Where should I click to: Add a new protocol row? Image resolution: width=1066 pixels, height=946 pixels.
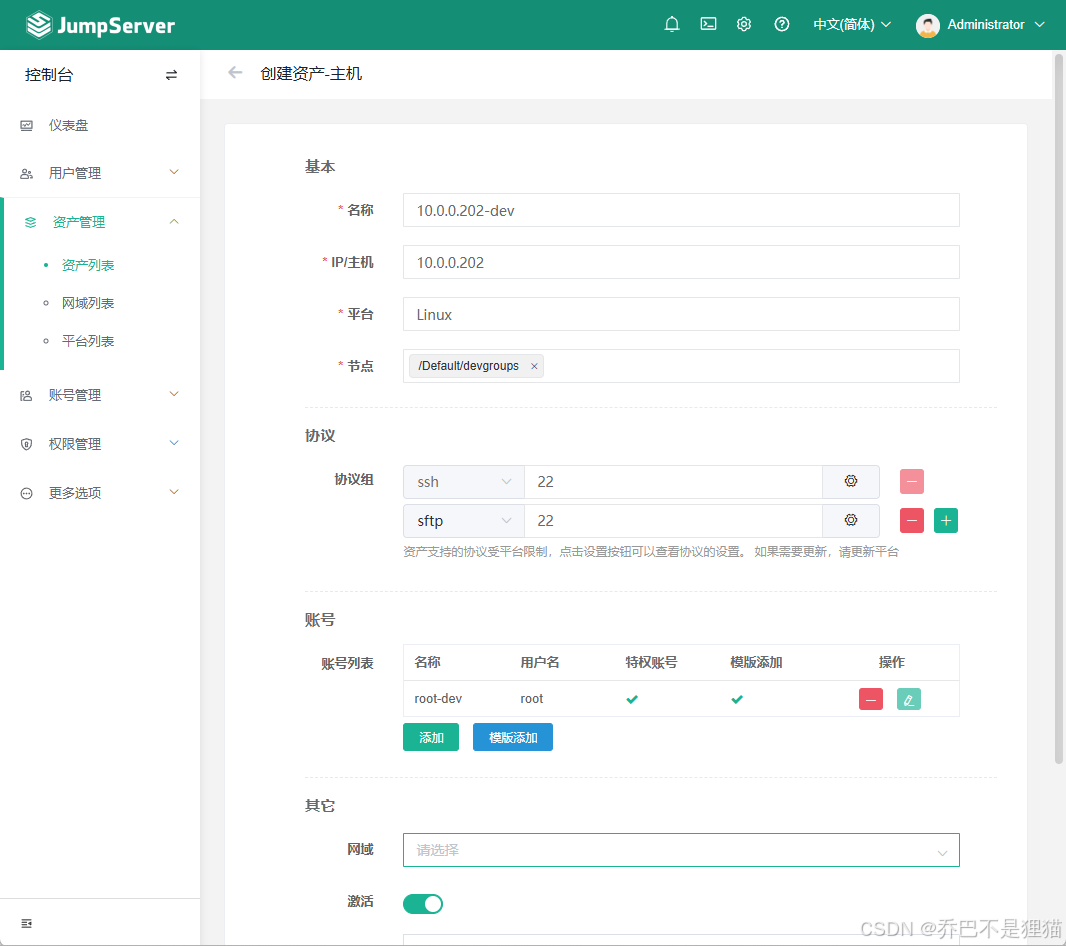946,521
